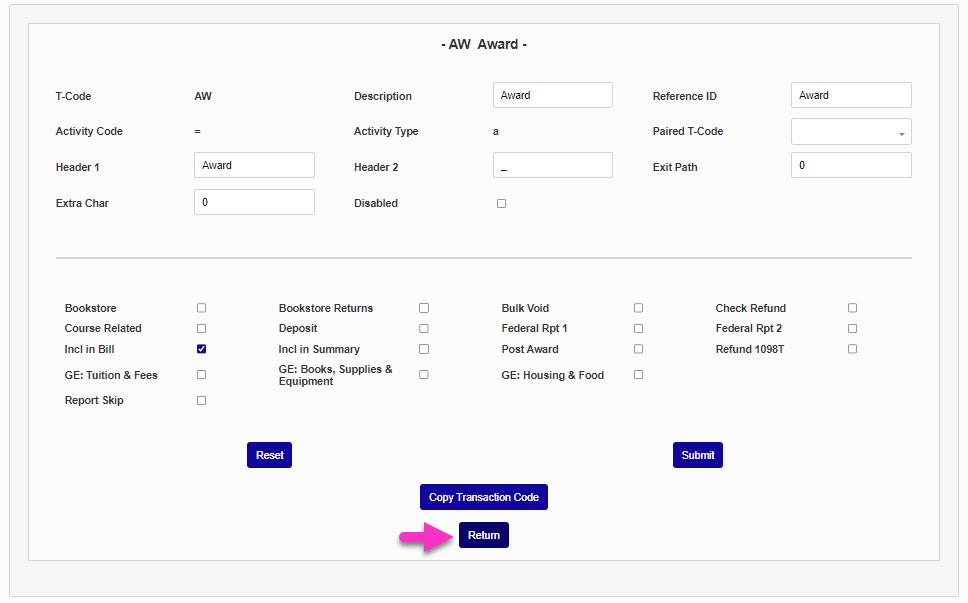This screenshot has width=968, height=603.
Task: Check the Bulk Void checkbox
Action: click(639, 308)
